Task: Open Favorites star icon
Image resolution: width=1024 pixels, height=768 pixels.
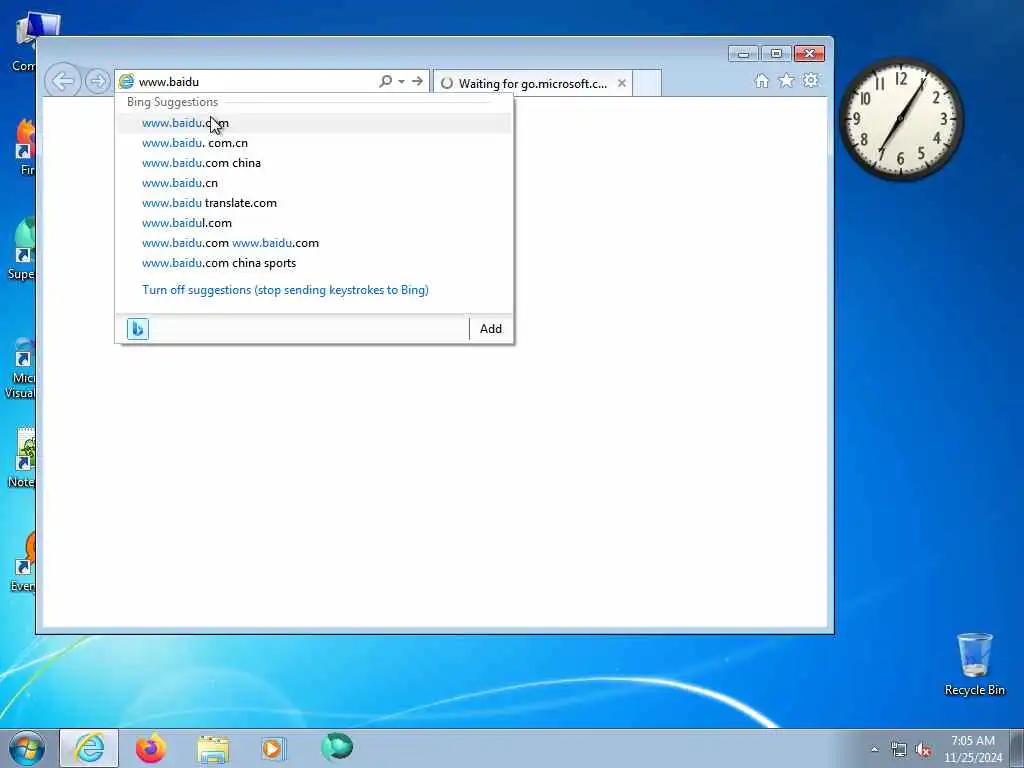Action: [786, 80]
